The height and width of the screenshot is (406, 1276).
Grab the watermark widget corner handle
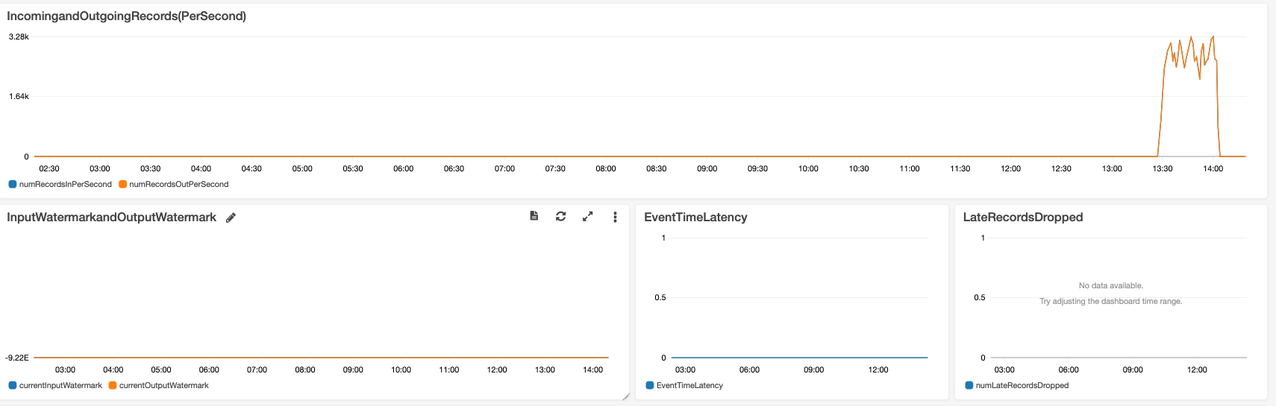(625, 397)
